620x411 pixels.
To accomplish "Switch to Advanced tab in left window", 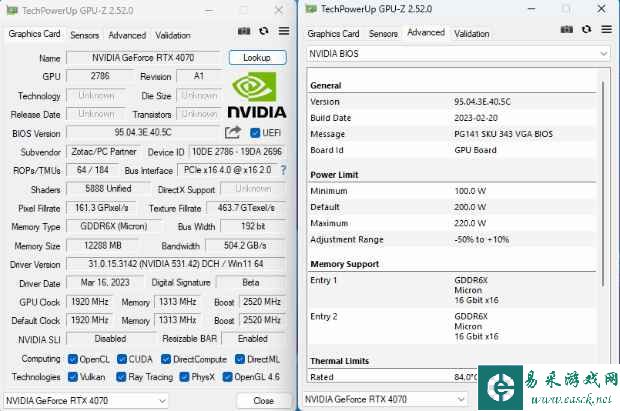I will (x=127, y=35).
